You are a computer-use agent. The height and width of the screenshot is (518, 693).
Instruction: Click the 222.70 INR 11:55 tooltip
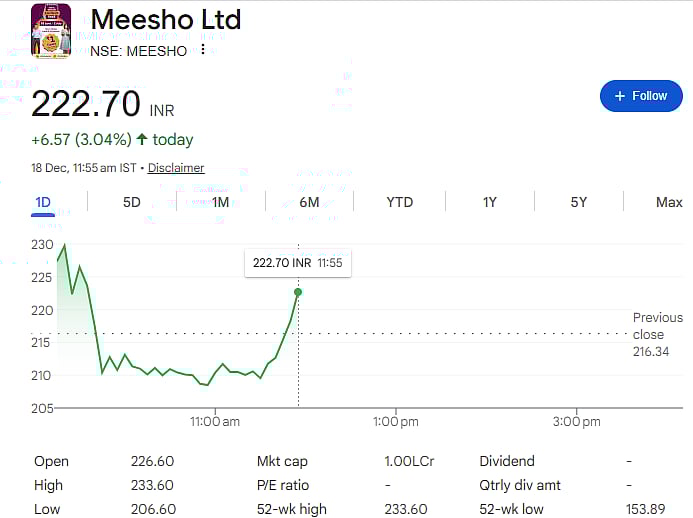pyautogui.click(x=298, y=263)
